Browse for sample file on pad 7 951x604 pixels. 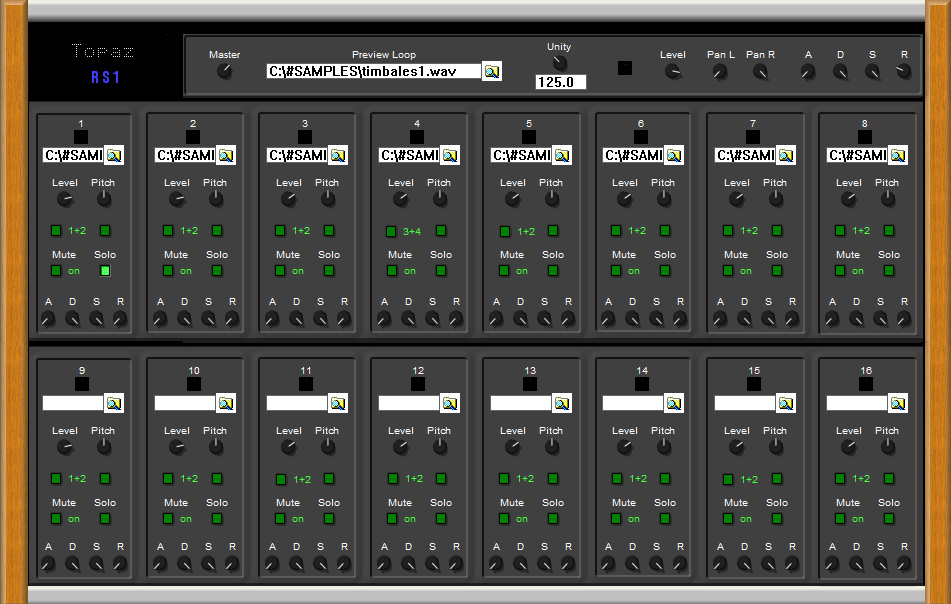click(786, 155)
